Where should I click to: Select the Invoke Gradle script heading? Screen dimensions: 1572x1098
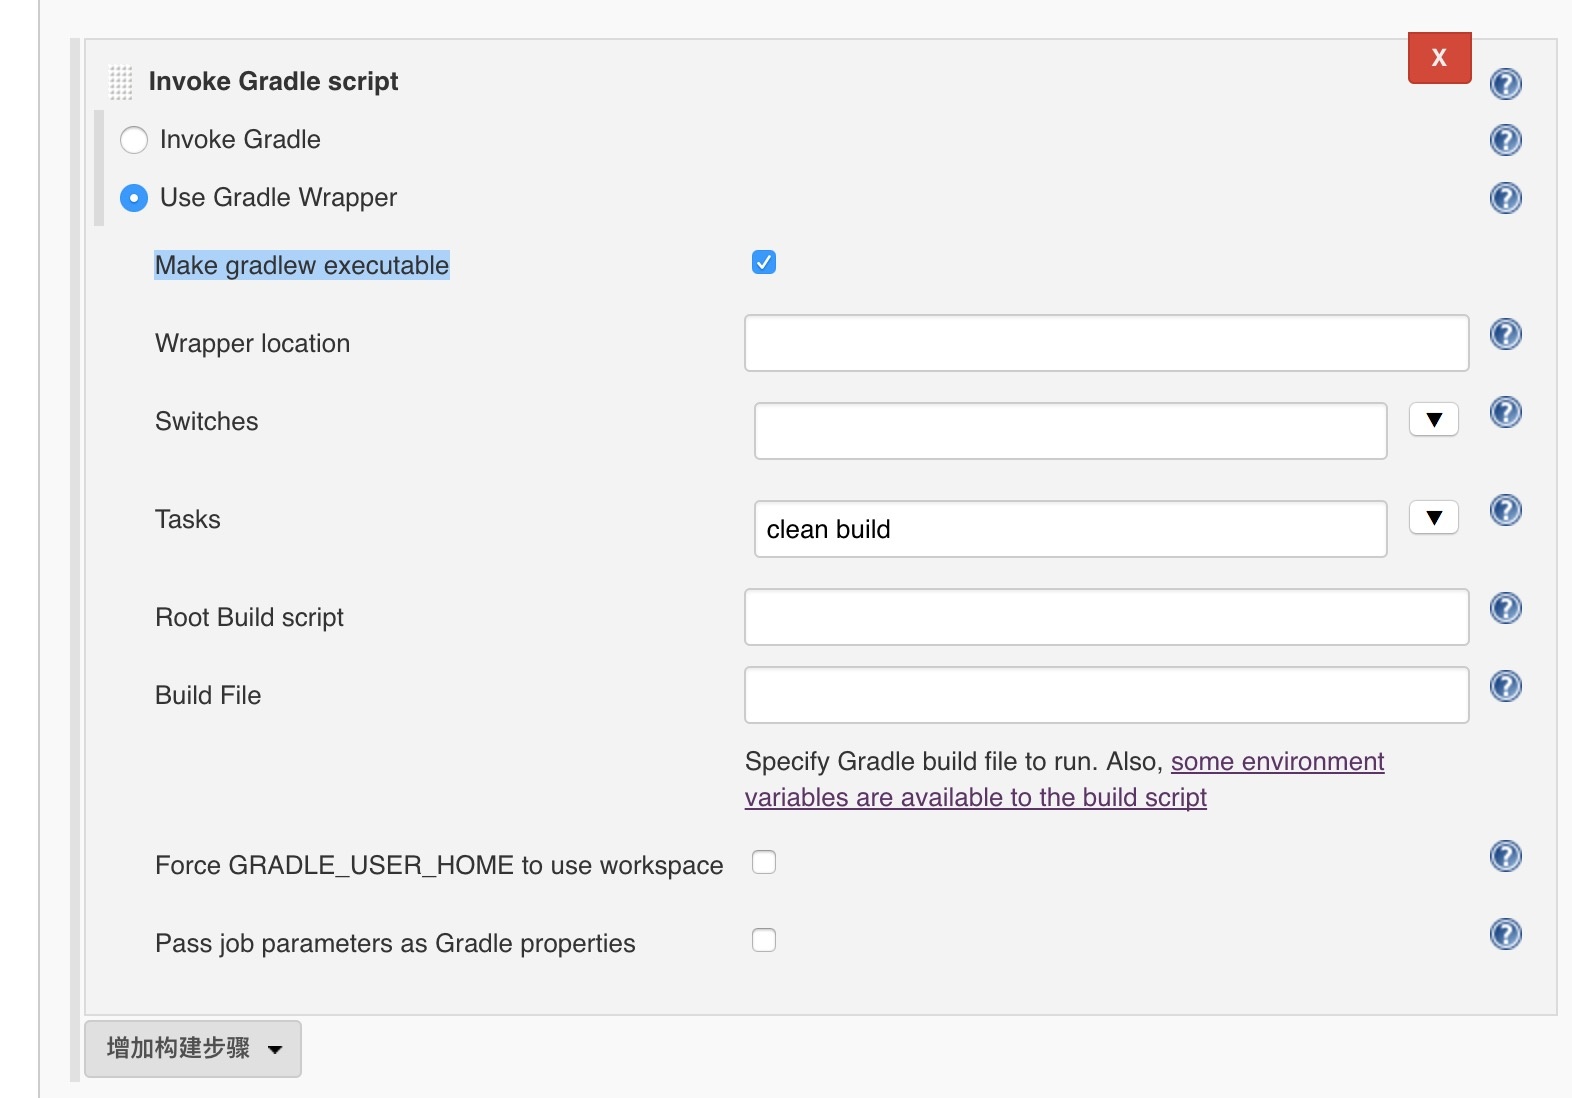(x=273, y=81)
